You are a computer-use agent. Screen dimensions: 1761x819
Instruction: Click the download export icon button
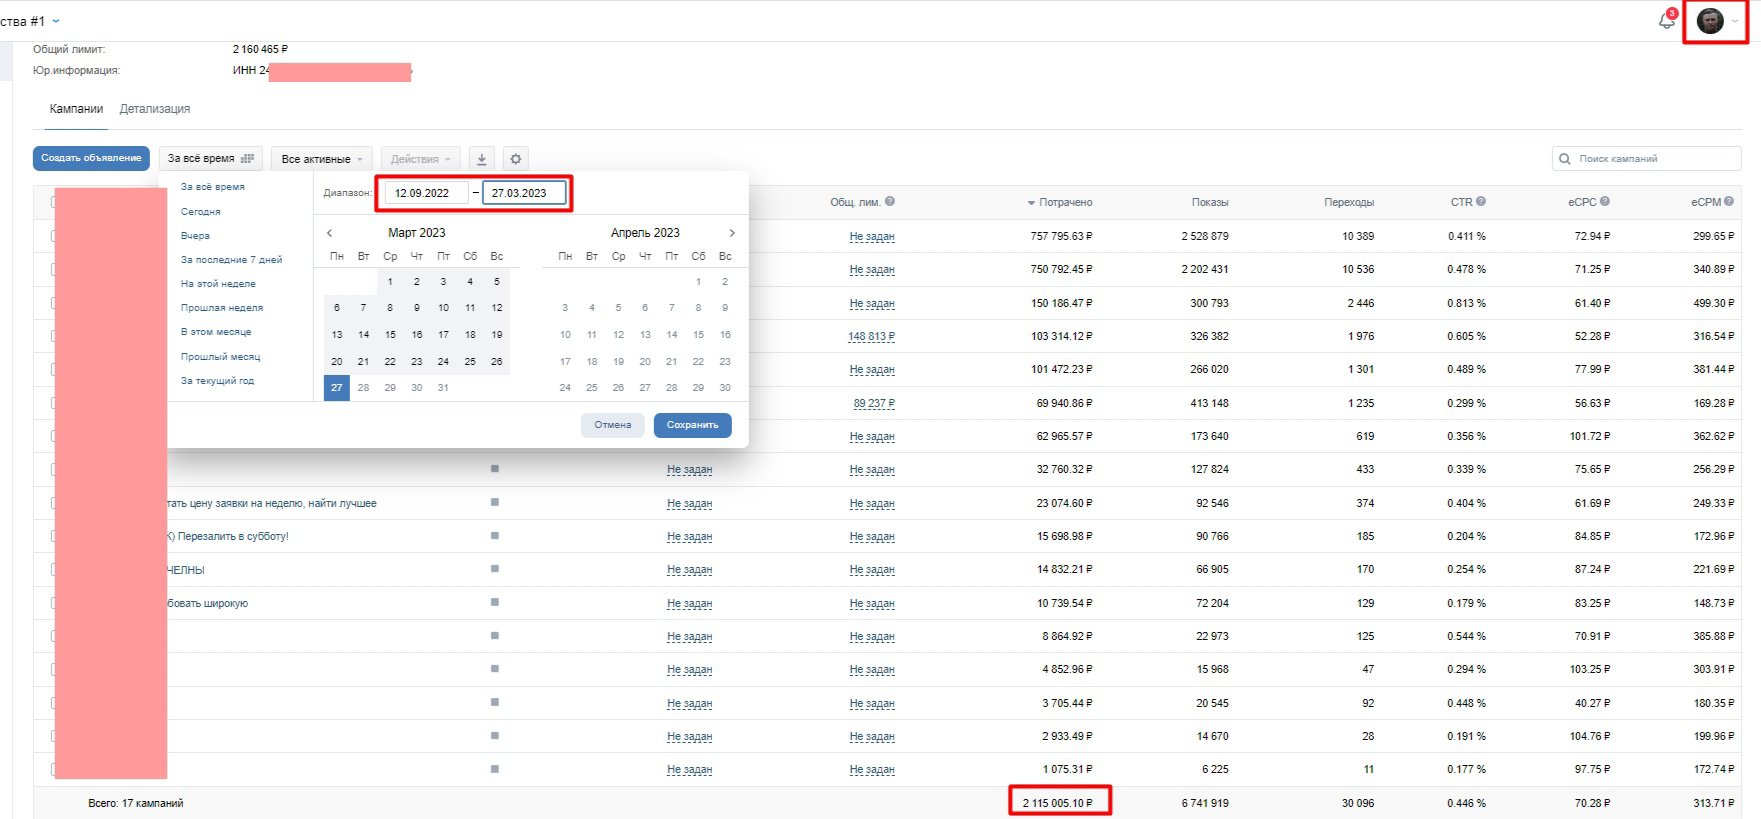[481, 159]
